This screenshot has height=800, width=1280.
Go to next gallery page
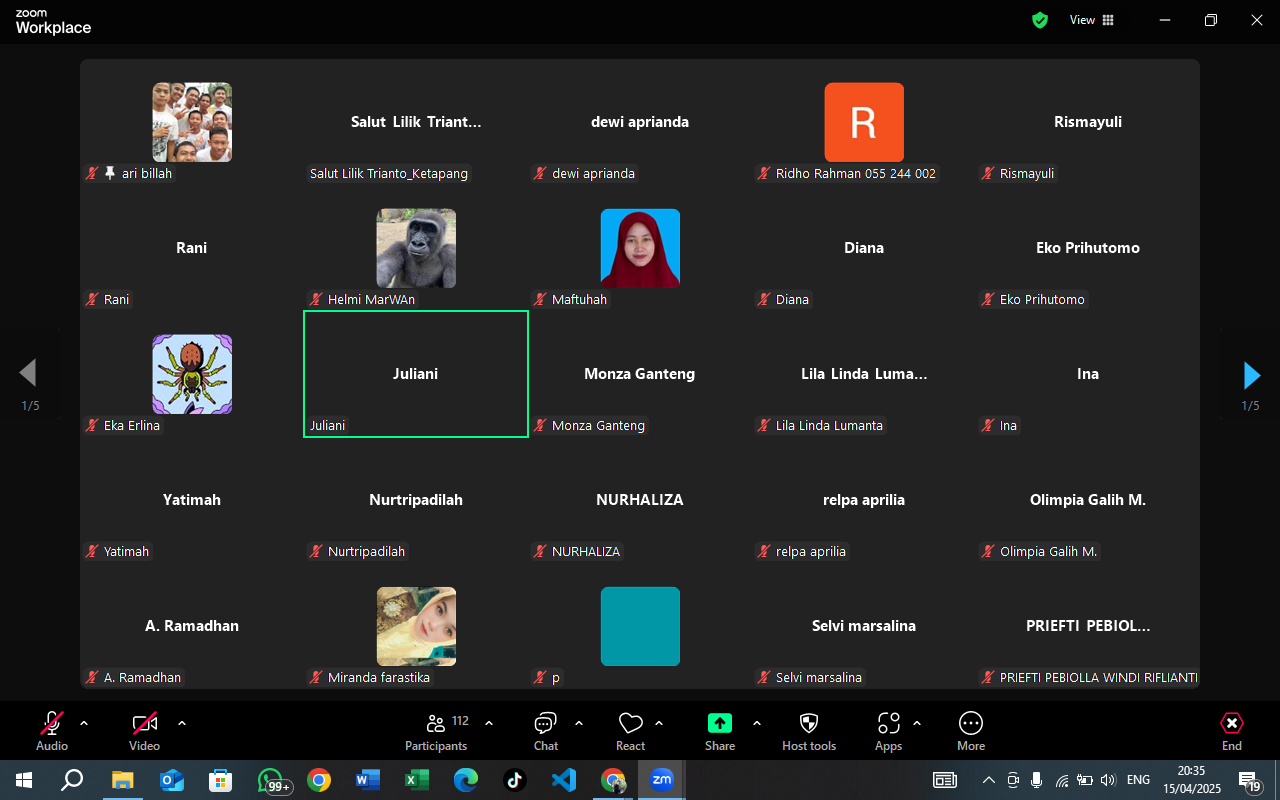(1251, 375)
